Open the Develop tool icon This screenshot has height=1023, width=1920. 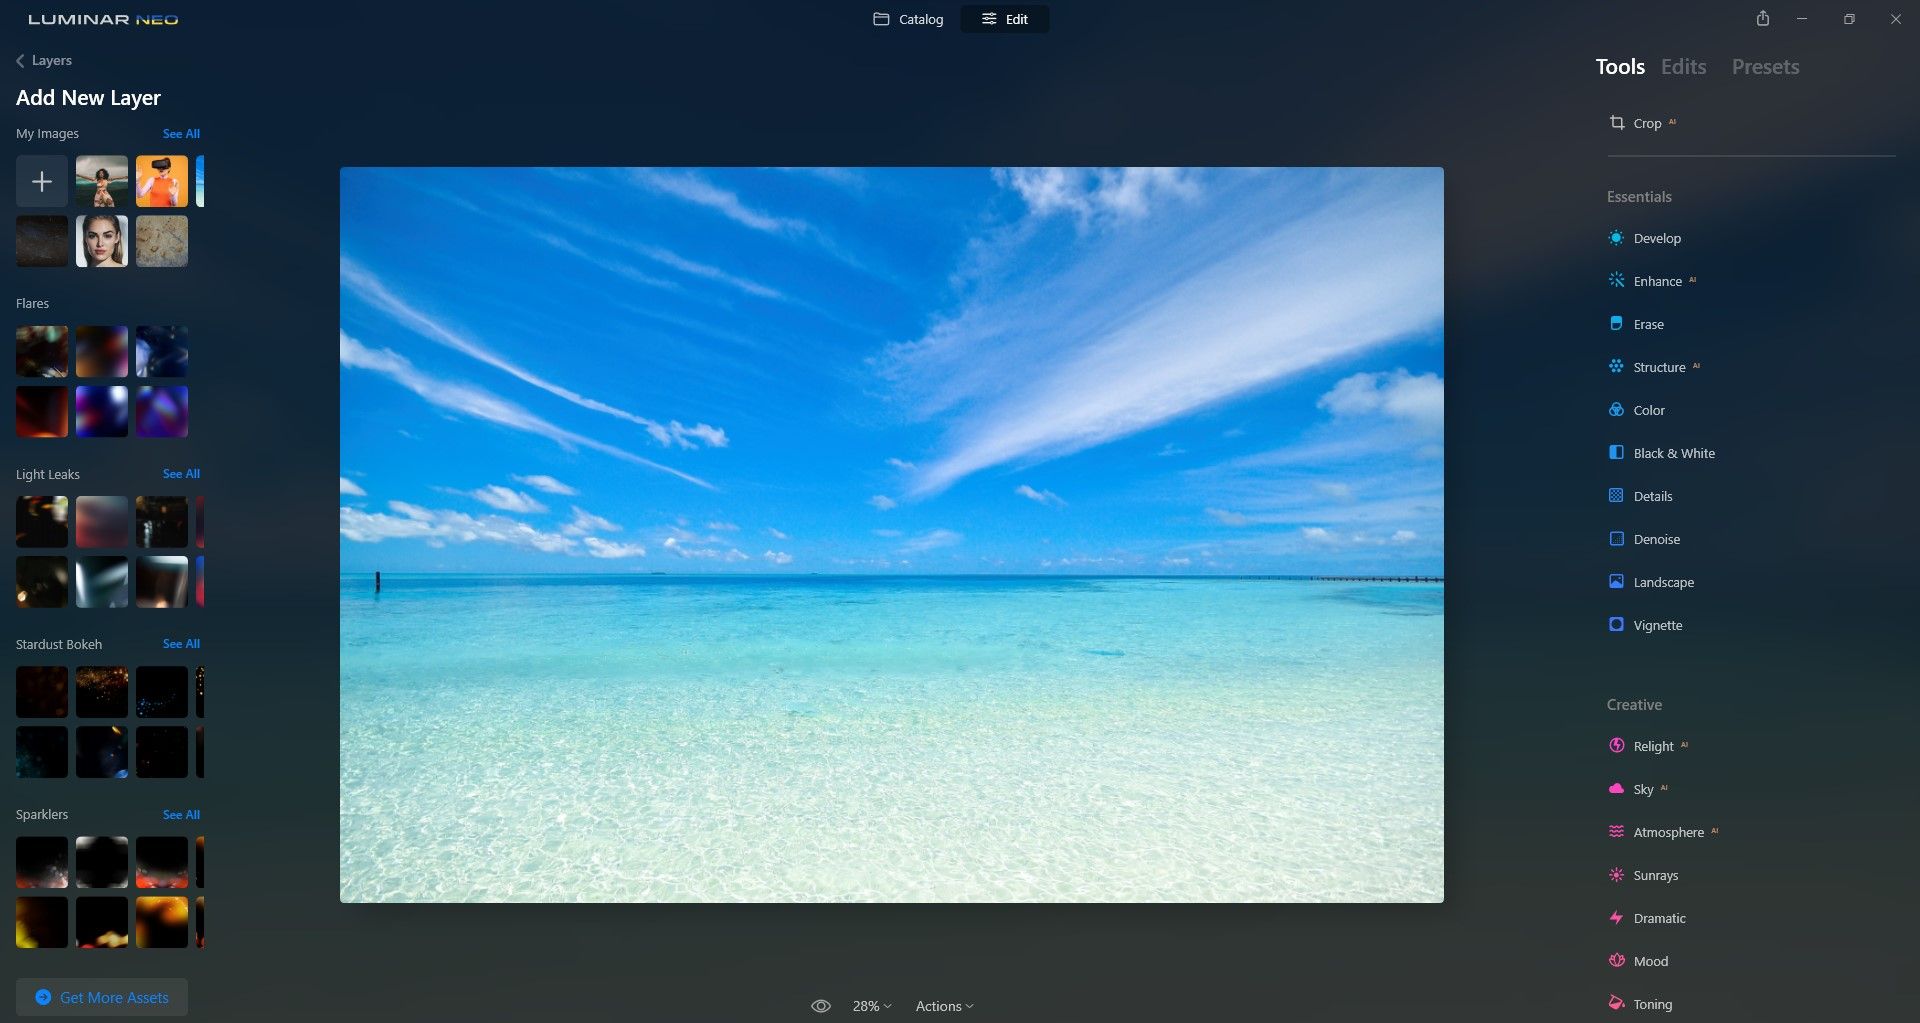[1616, 238]
